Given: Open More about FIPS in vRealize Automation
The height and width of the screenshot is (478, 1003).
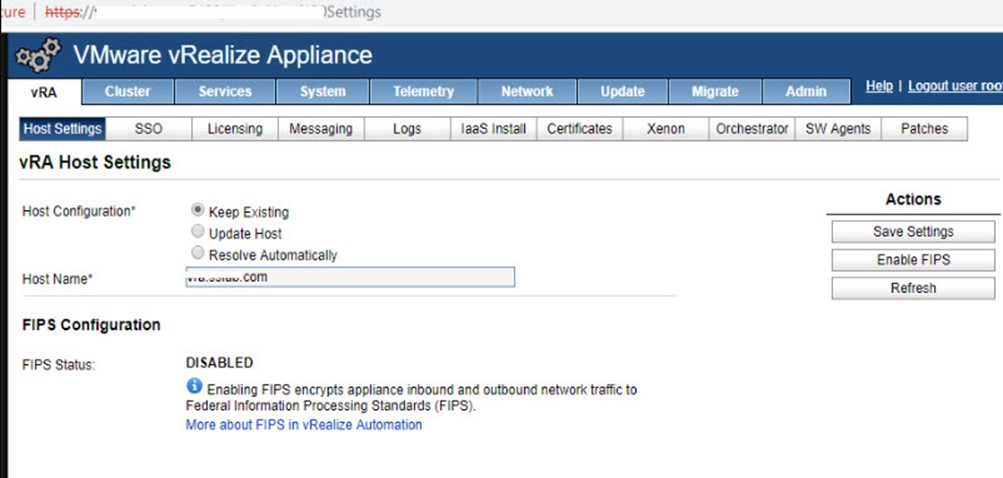Looking at the screenshot, I should (x=304, y=425).
